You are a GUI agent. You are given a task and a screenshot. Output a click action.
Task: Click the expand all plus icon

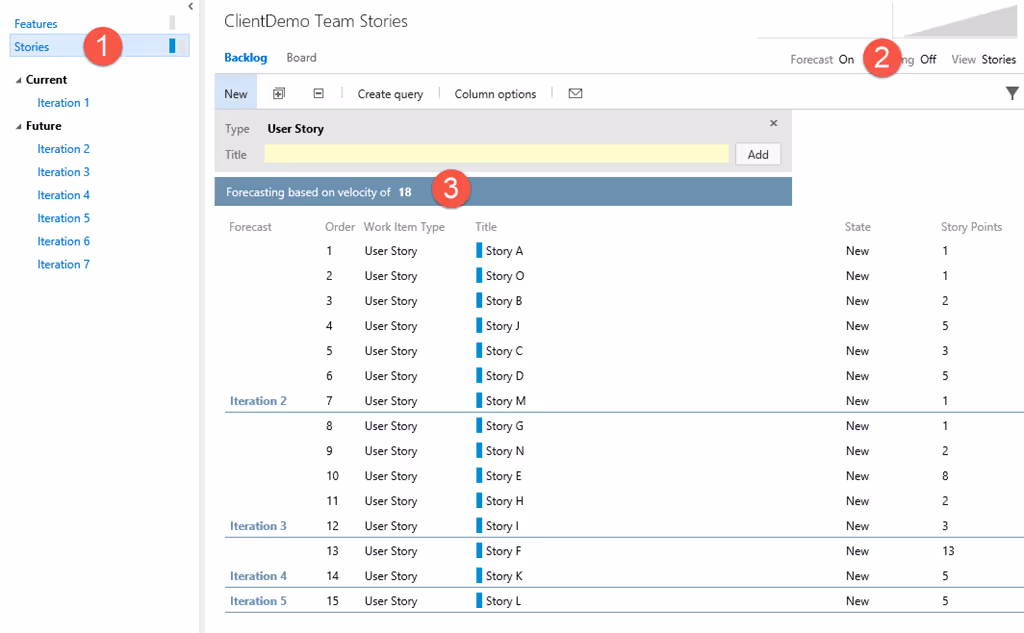(279, 93)
